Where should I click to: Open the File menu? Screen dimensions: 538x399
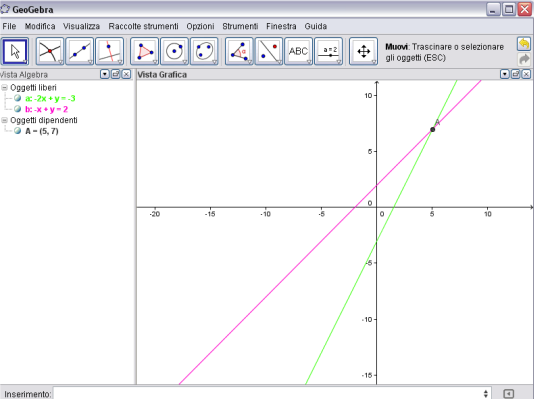(9, 26)
